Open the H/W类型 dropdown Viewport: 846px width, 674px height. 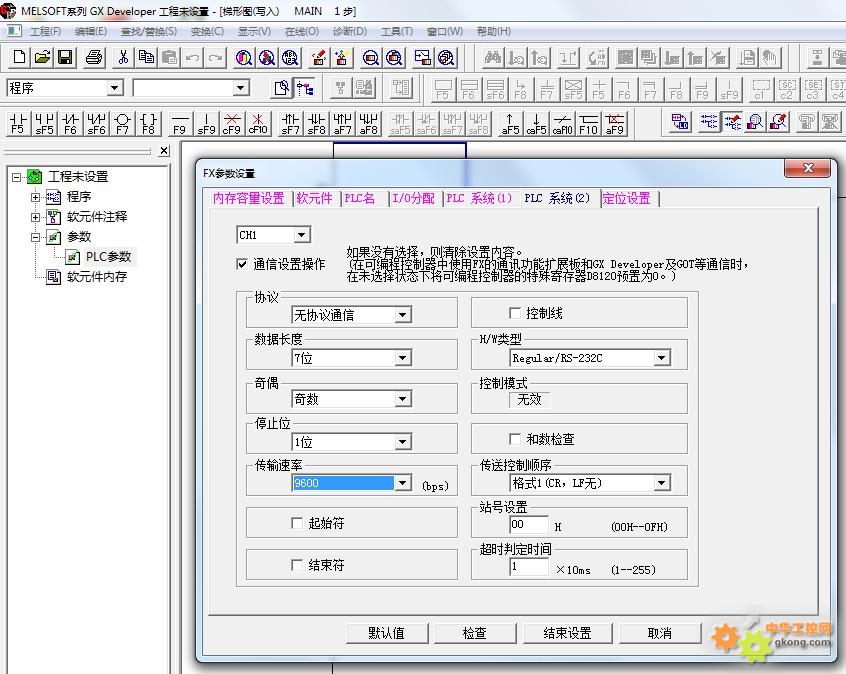(662, 357)
